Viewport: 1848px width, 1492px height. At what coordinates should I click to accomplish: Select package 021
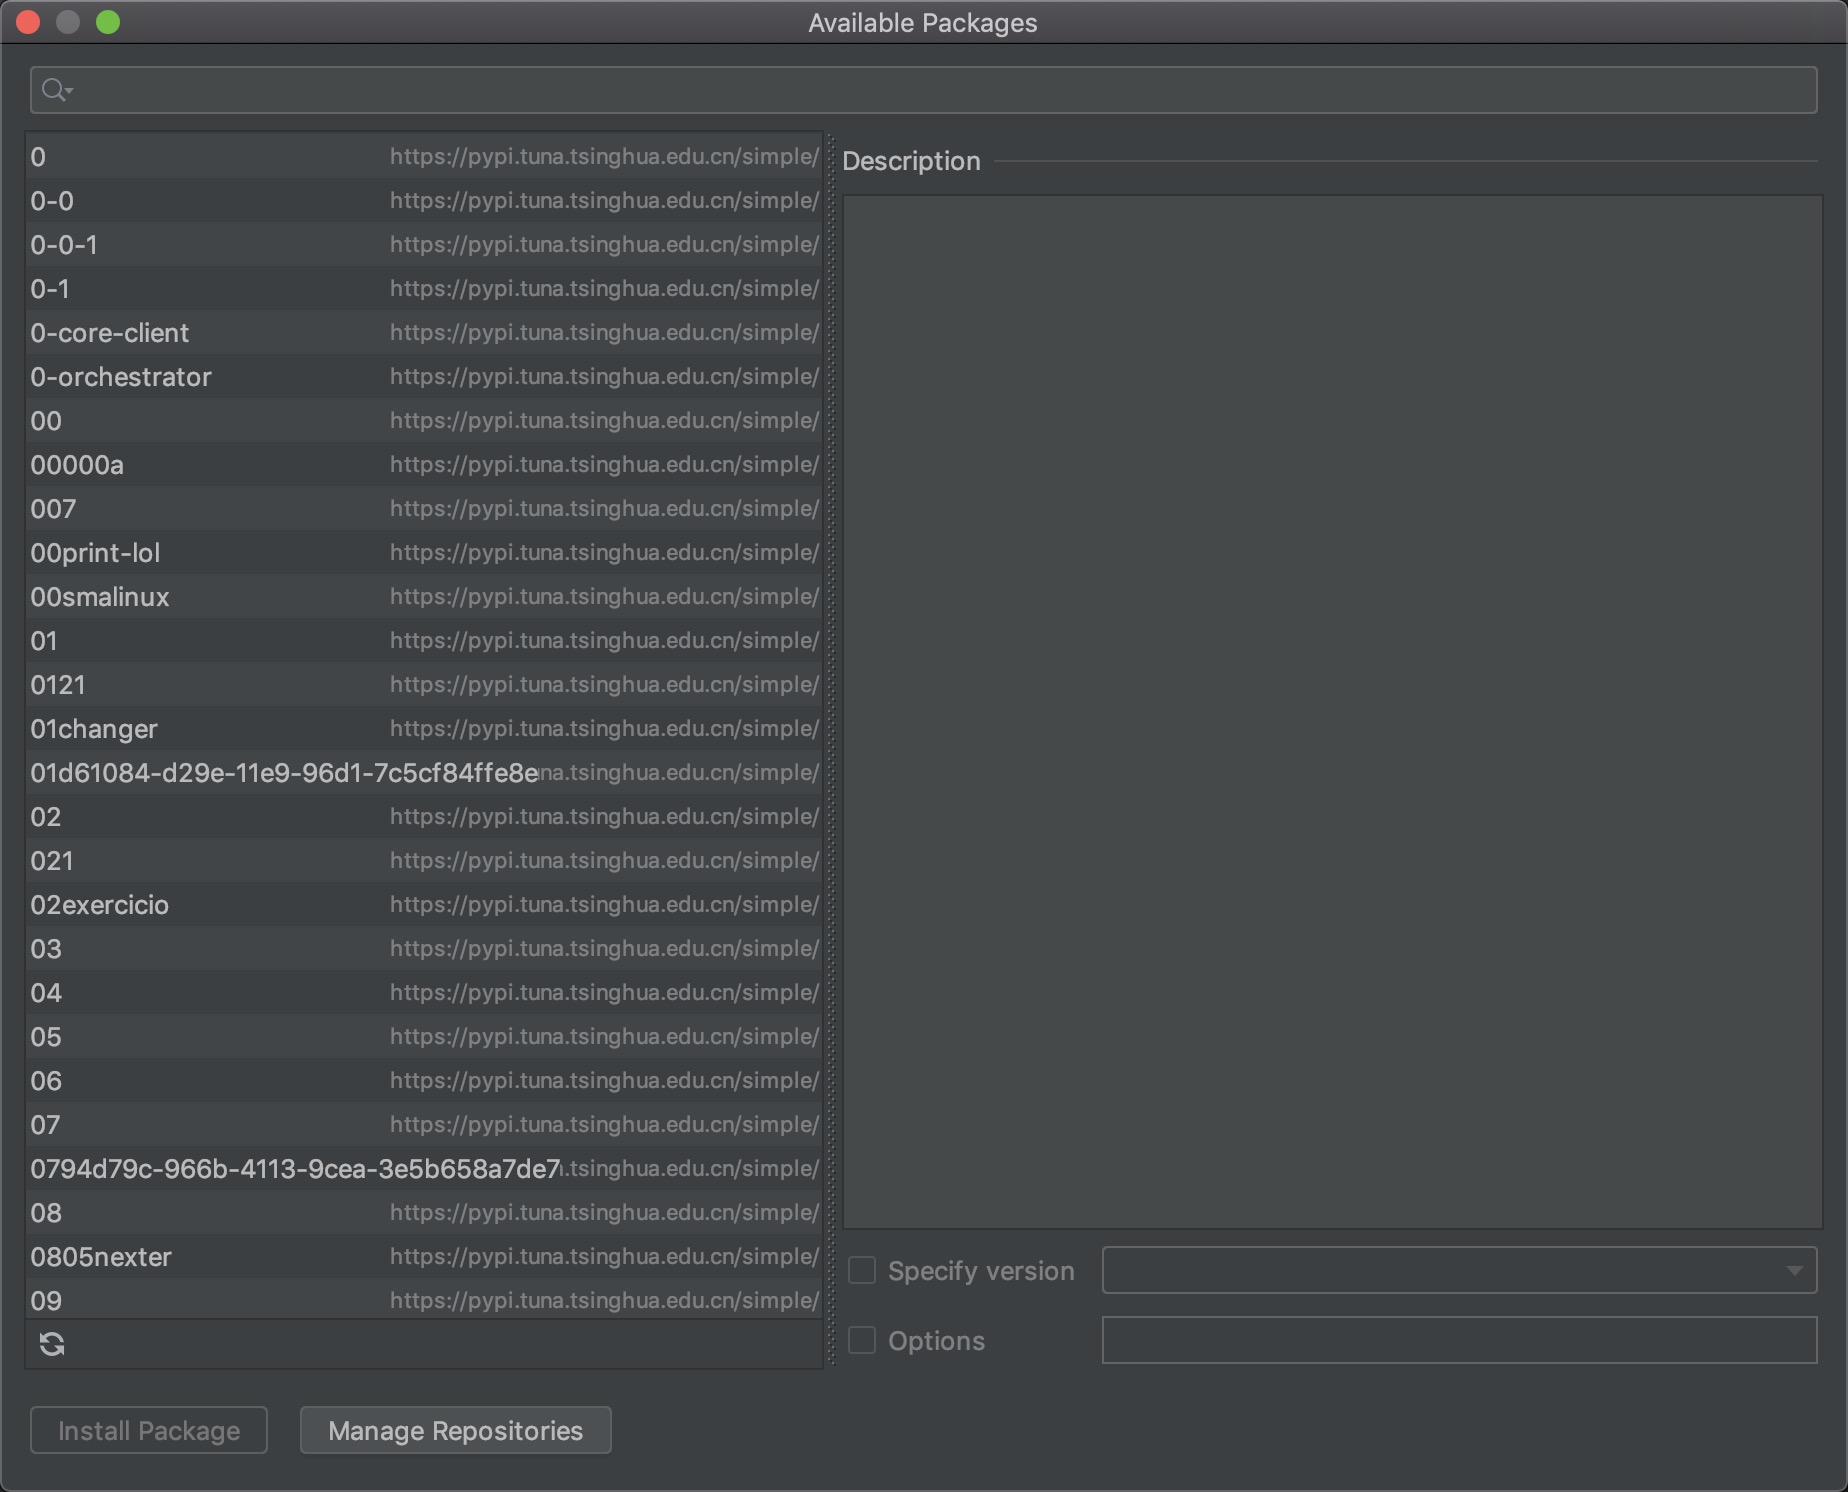(x=424, y=860)
